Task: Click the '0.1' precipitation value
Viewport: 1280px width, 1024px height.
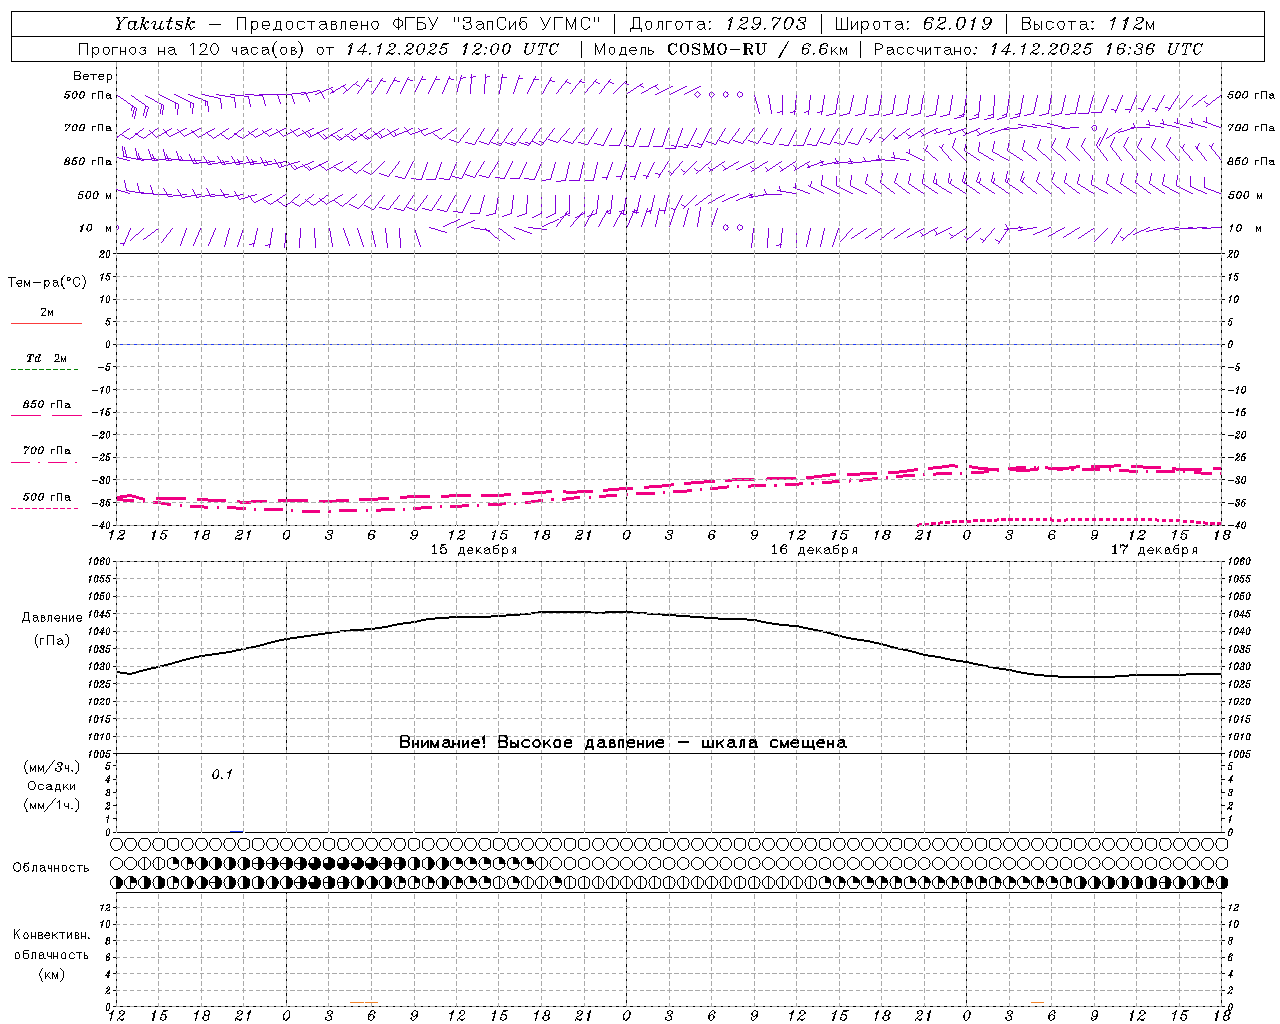Action: point(222,774)
